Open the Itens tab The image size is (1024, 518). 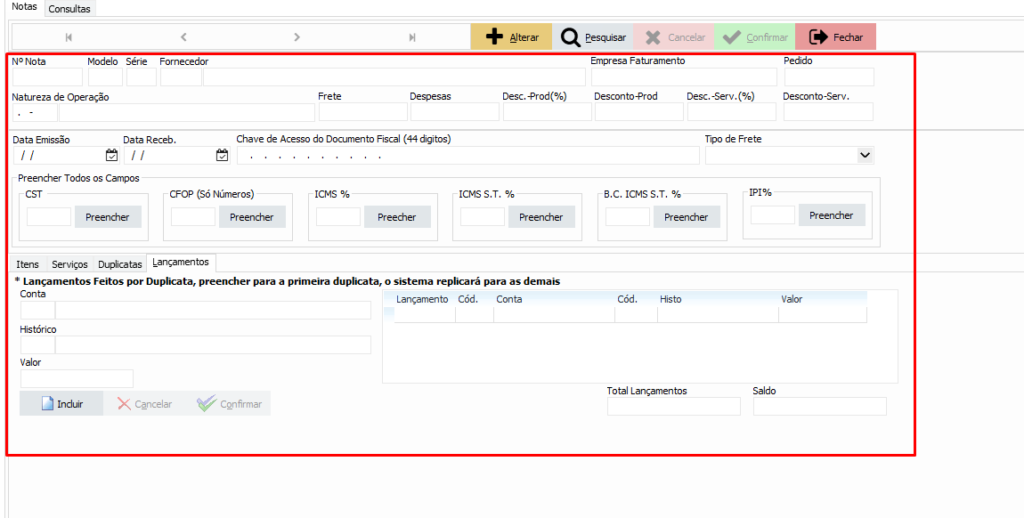(28, 265)
